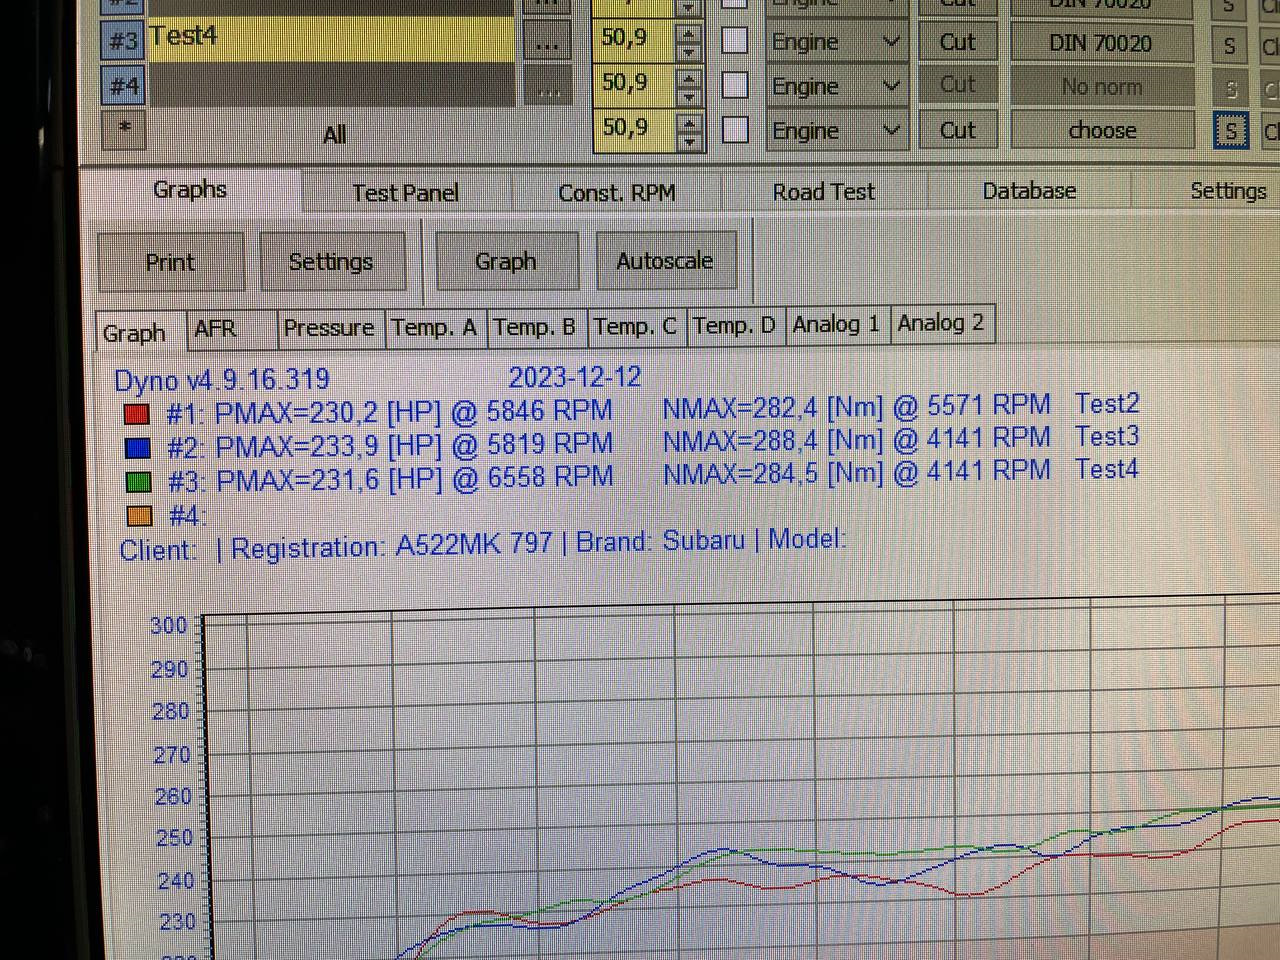This screenshot has width=1280, height=960.
Task: Select the Pressure sub-tab
Action: 329,328
